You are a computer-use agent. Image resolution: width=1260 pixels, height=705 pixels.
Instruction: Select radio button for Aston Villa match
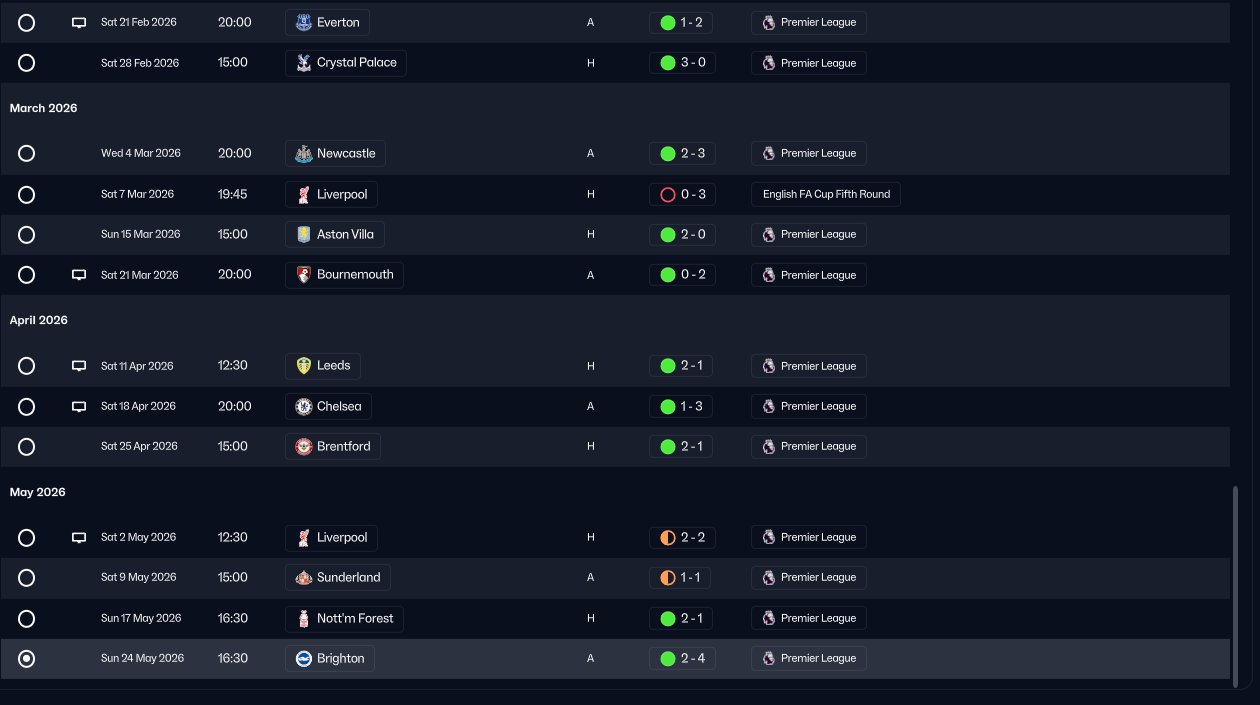[x=27, y=235]
